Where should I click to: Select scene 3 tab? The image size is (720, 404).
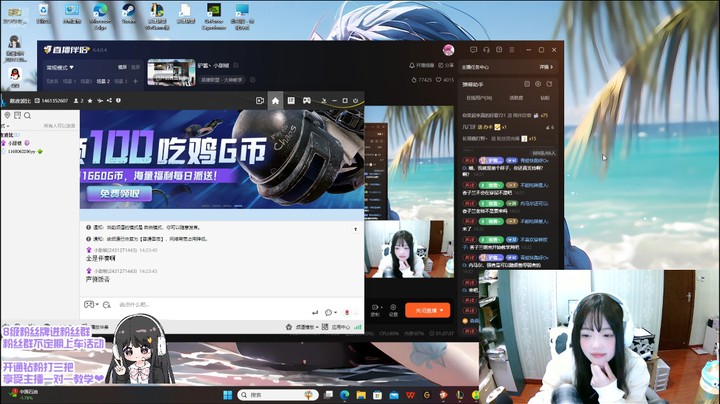[119, 81]
